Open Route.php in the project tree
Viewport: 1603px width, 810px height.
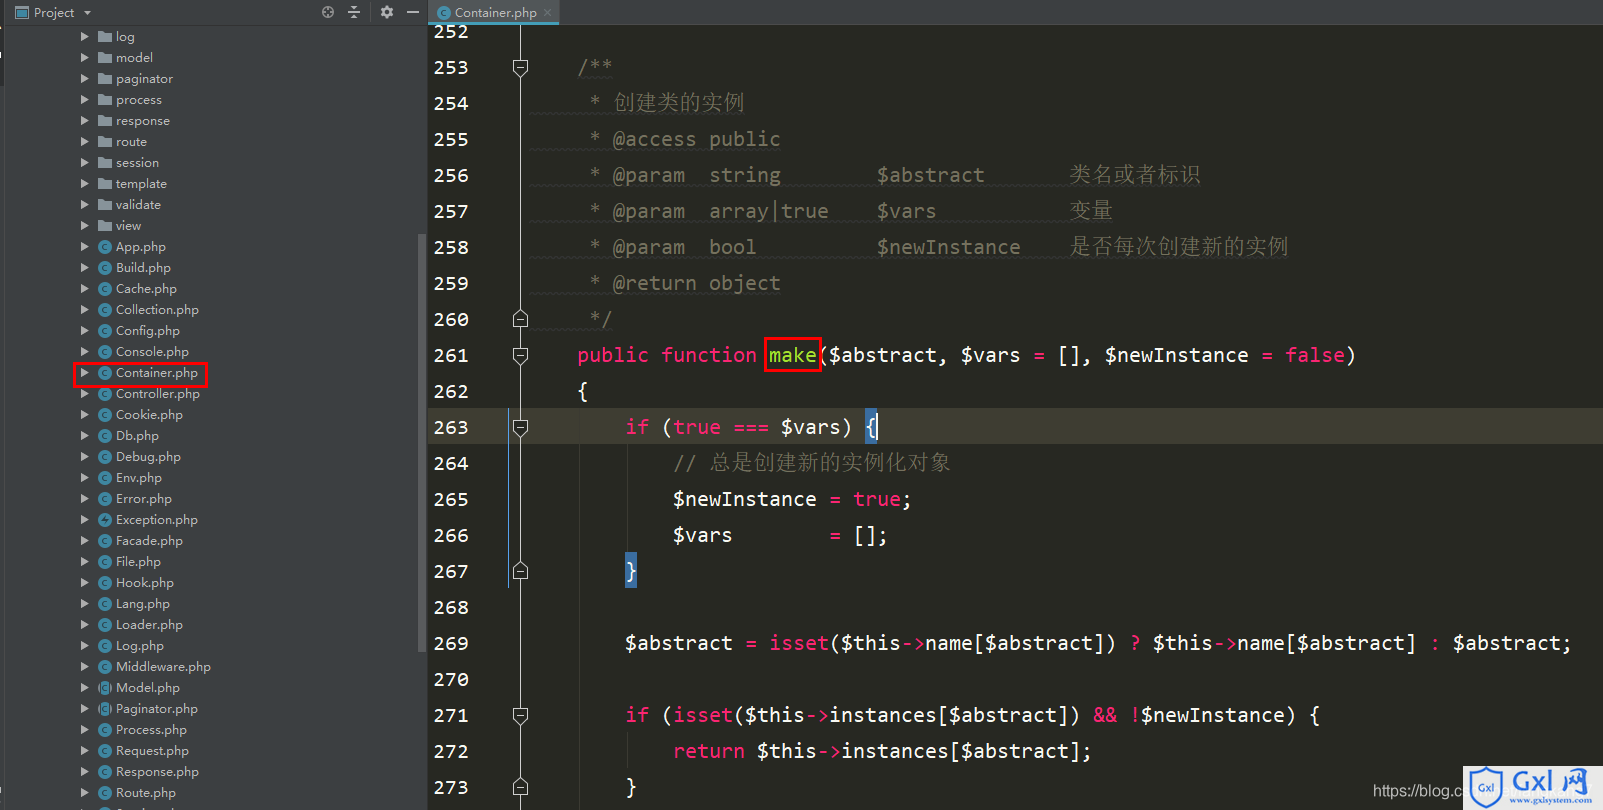pyautogui.click(x=145, y=793)
